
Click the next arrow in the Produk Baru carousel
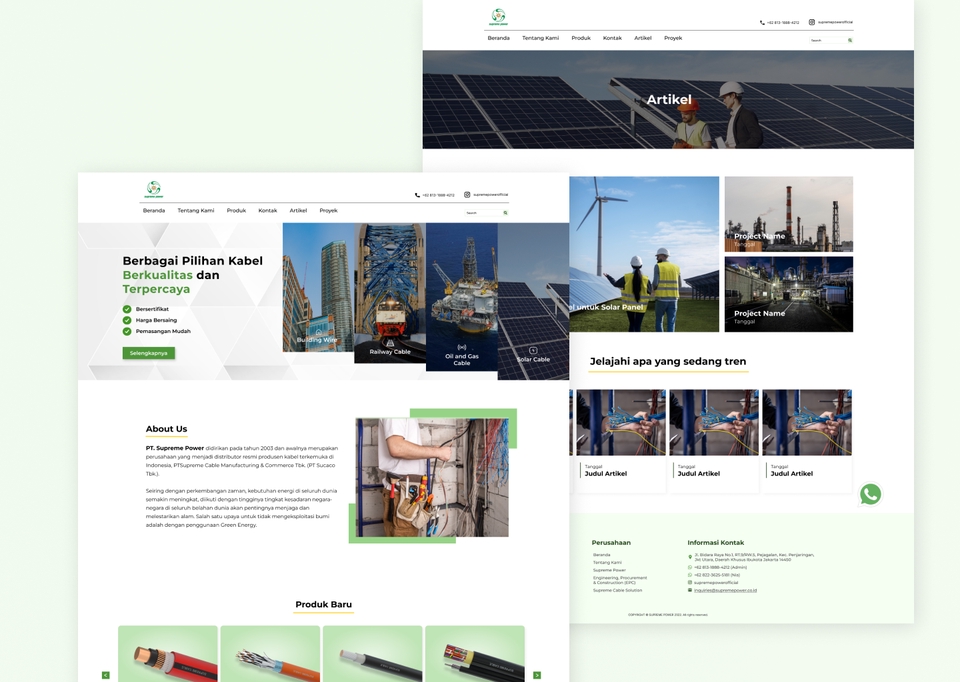[537, 675]
